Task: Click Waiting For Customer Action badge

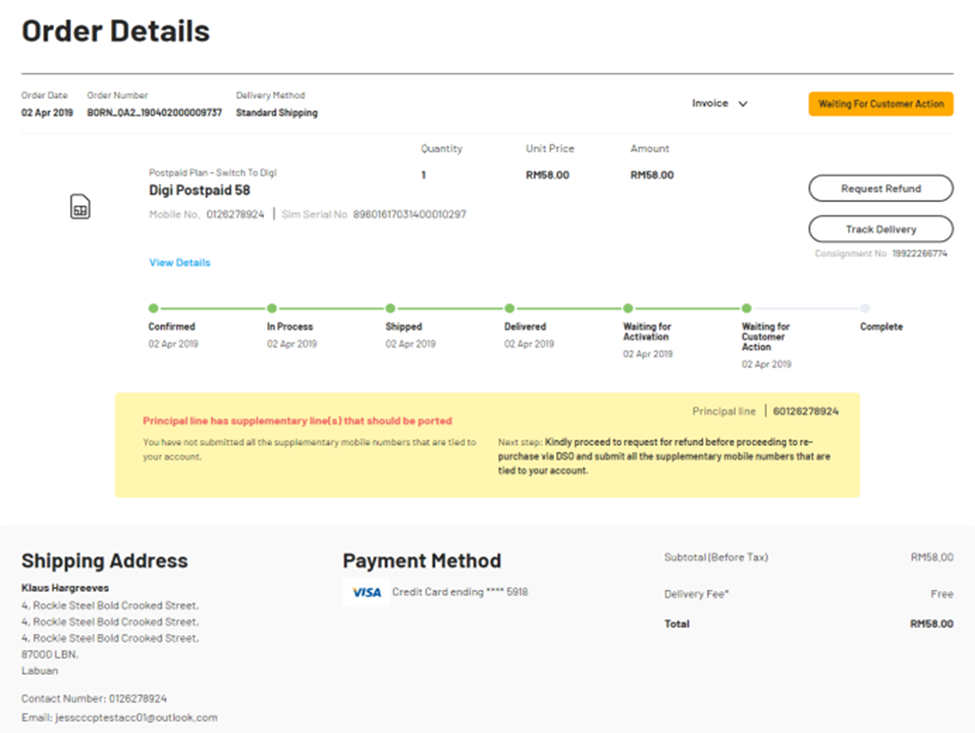Action: coord(880,104)
